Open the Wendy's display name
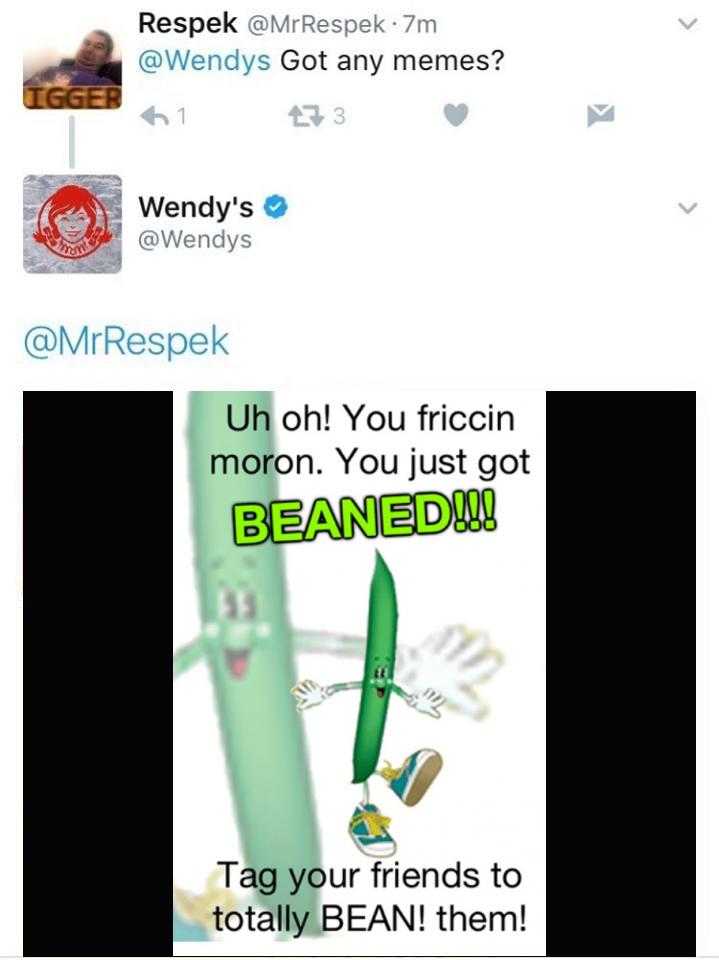The height and width of the screenshot is (960, 719). [x=195, y=207]
